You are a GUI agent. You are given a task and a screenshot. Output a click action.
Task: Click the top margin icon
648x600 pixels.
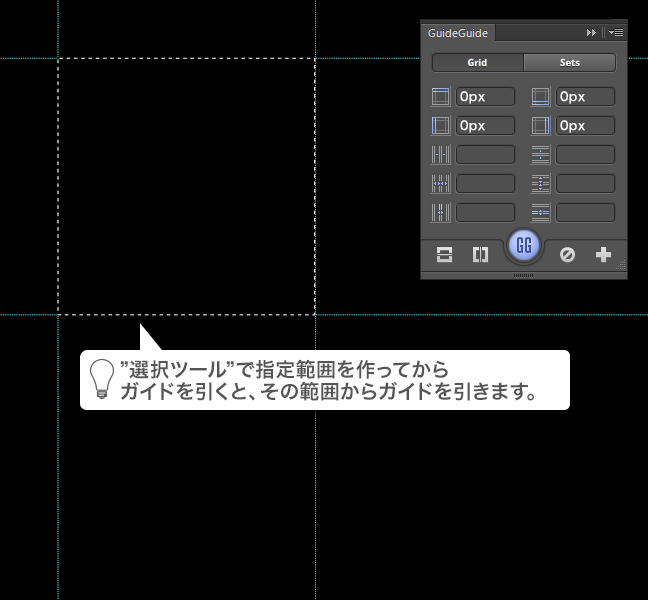441,97
